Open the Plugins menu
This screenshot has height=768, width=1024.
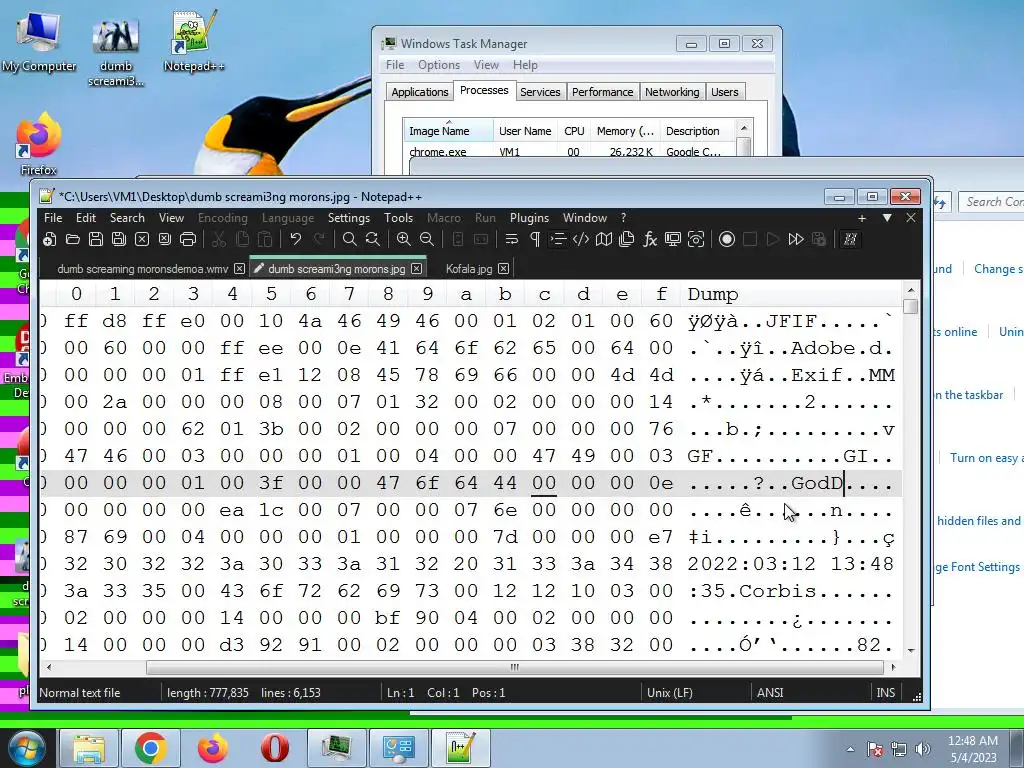(x=530, y=217)
